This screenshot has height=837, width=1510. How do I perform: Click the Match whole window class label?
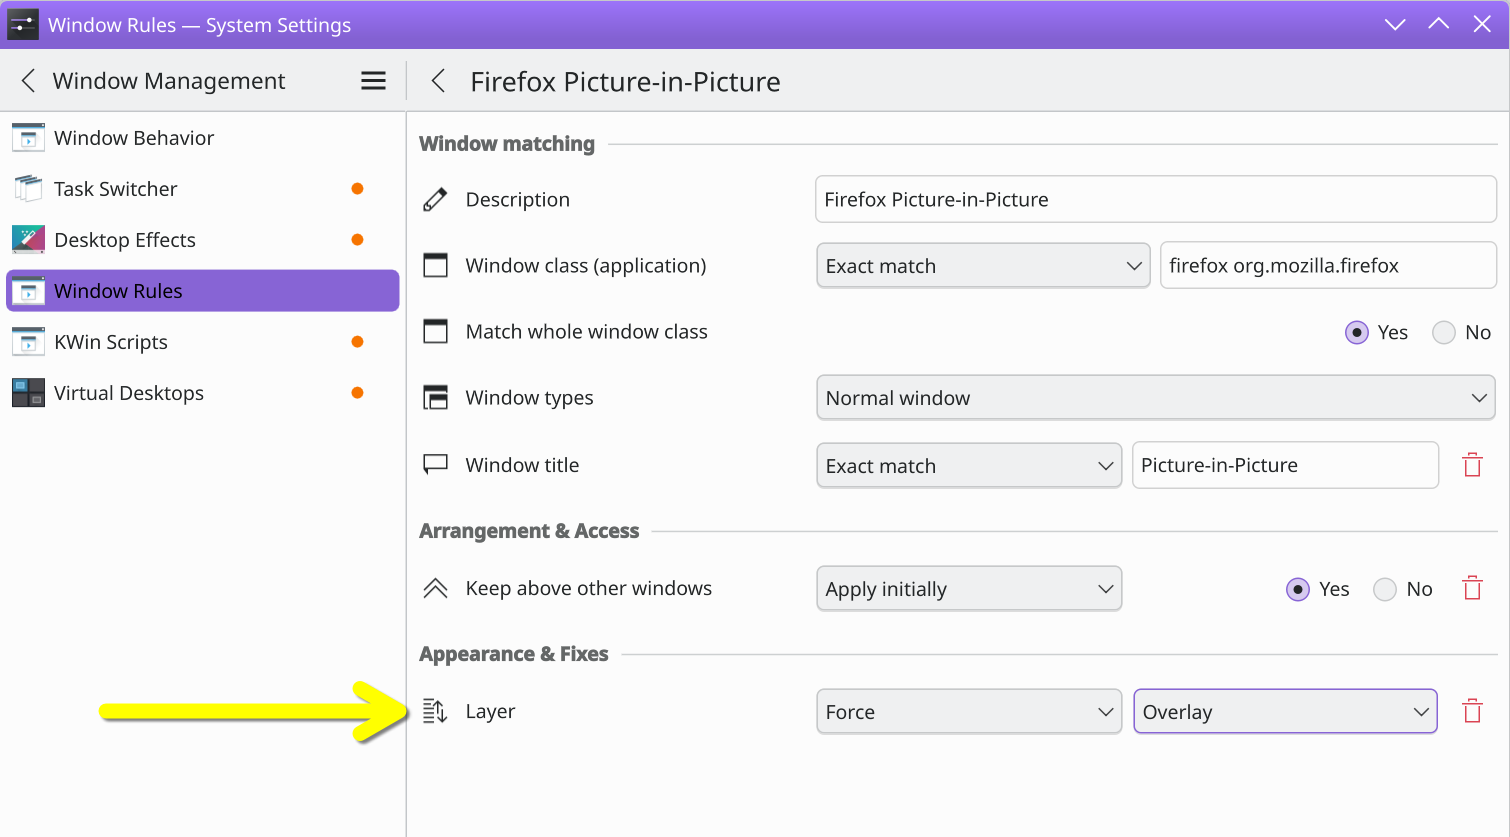click(586, 331)
